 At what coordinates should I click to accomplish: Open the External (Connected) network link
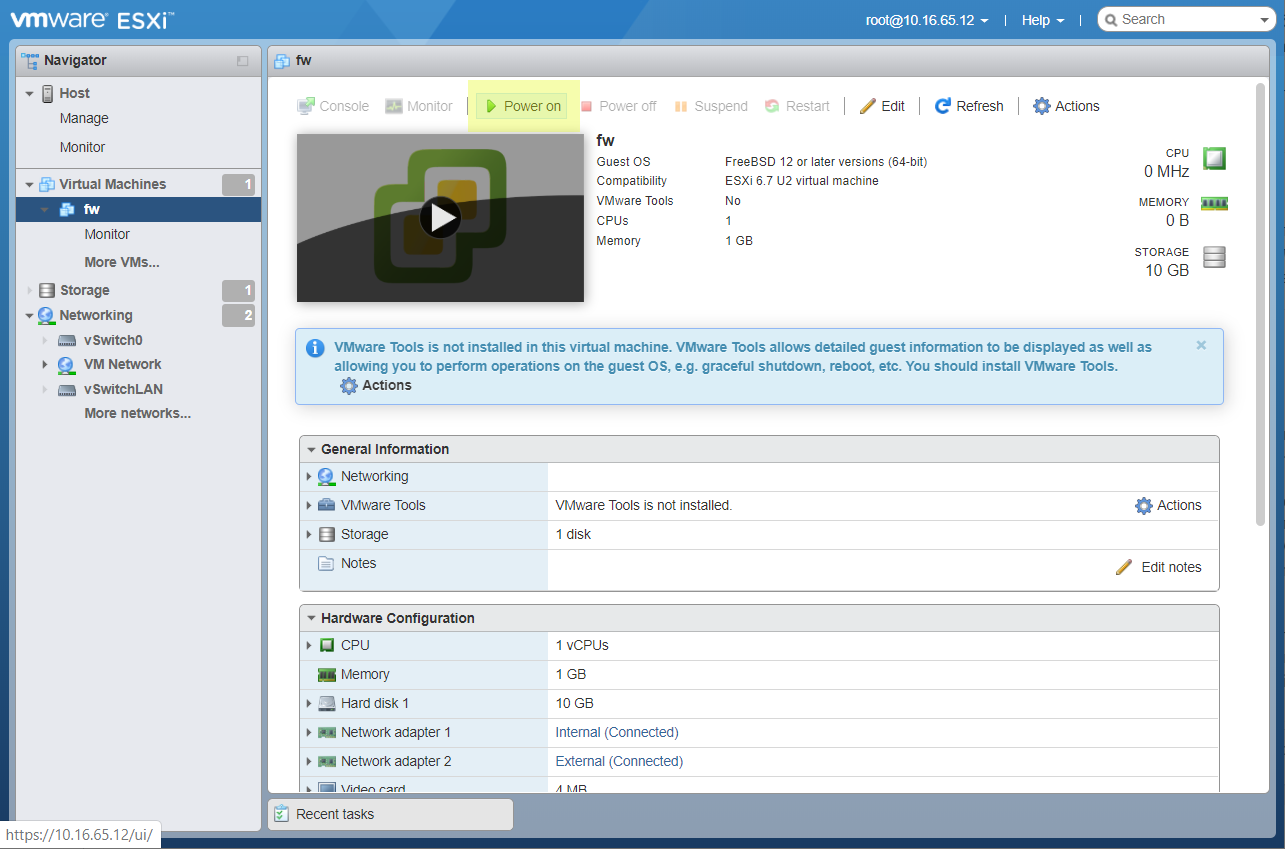coord(619,761)
